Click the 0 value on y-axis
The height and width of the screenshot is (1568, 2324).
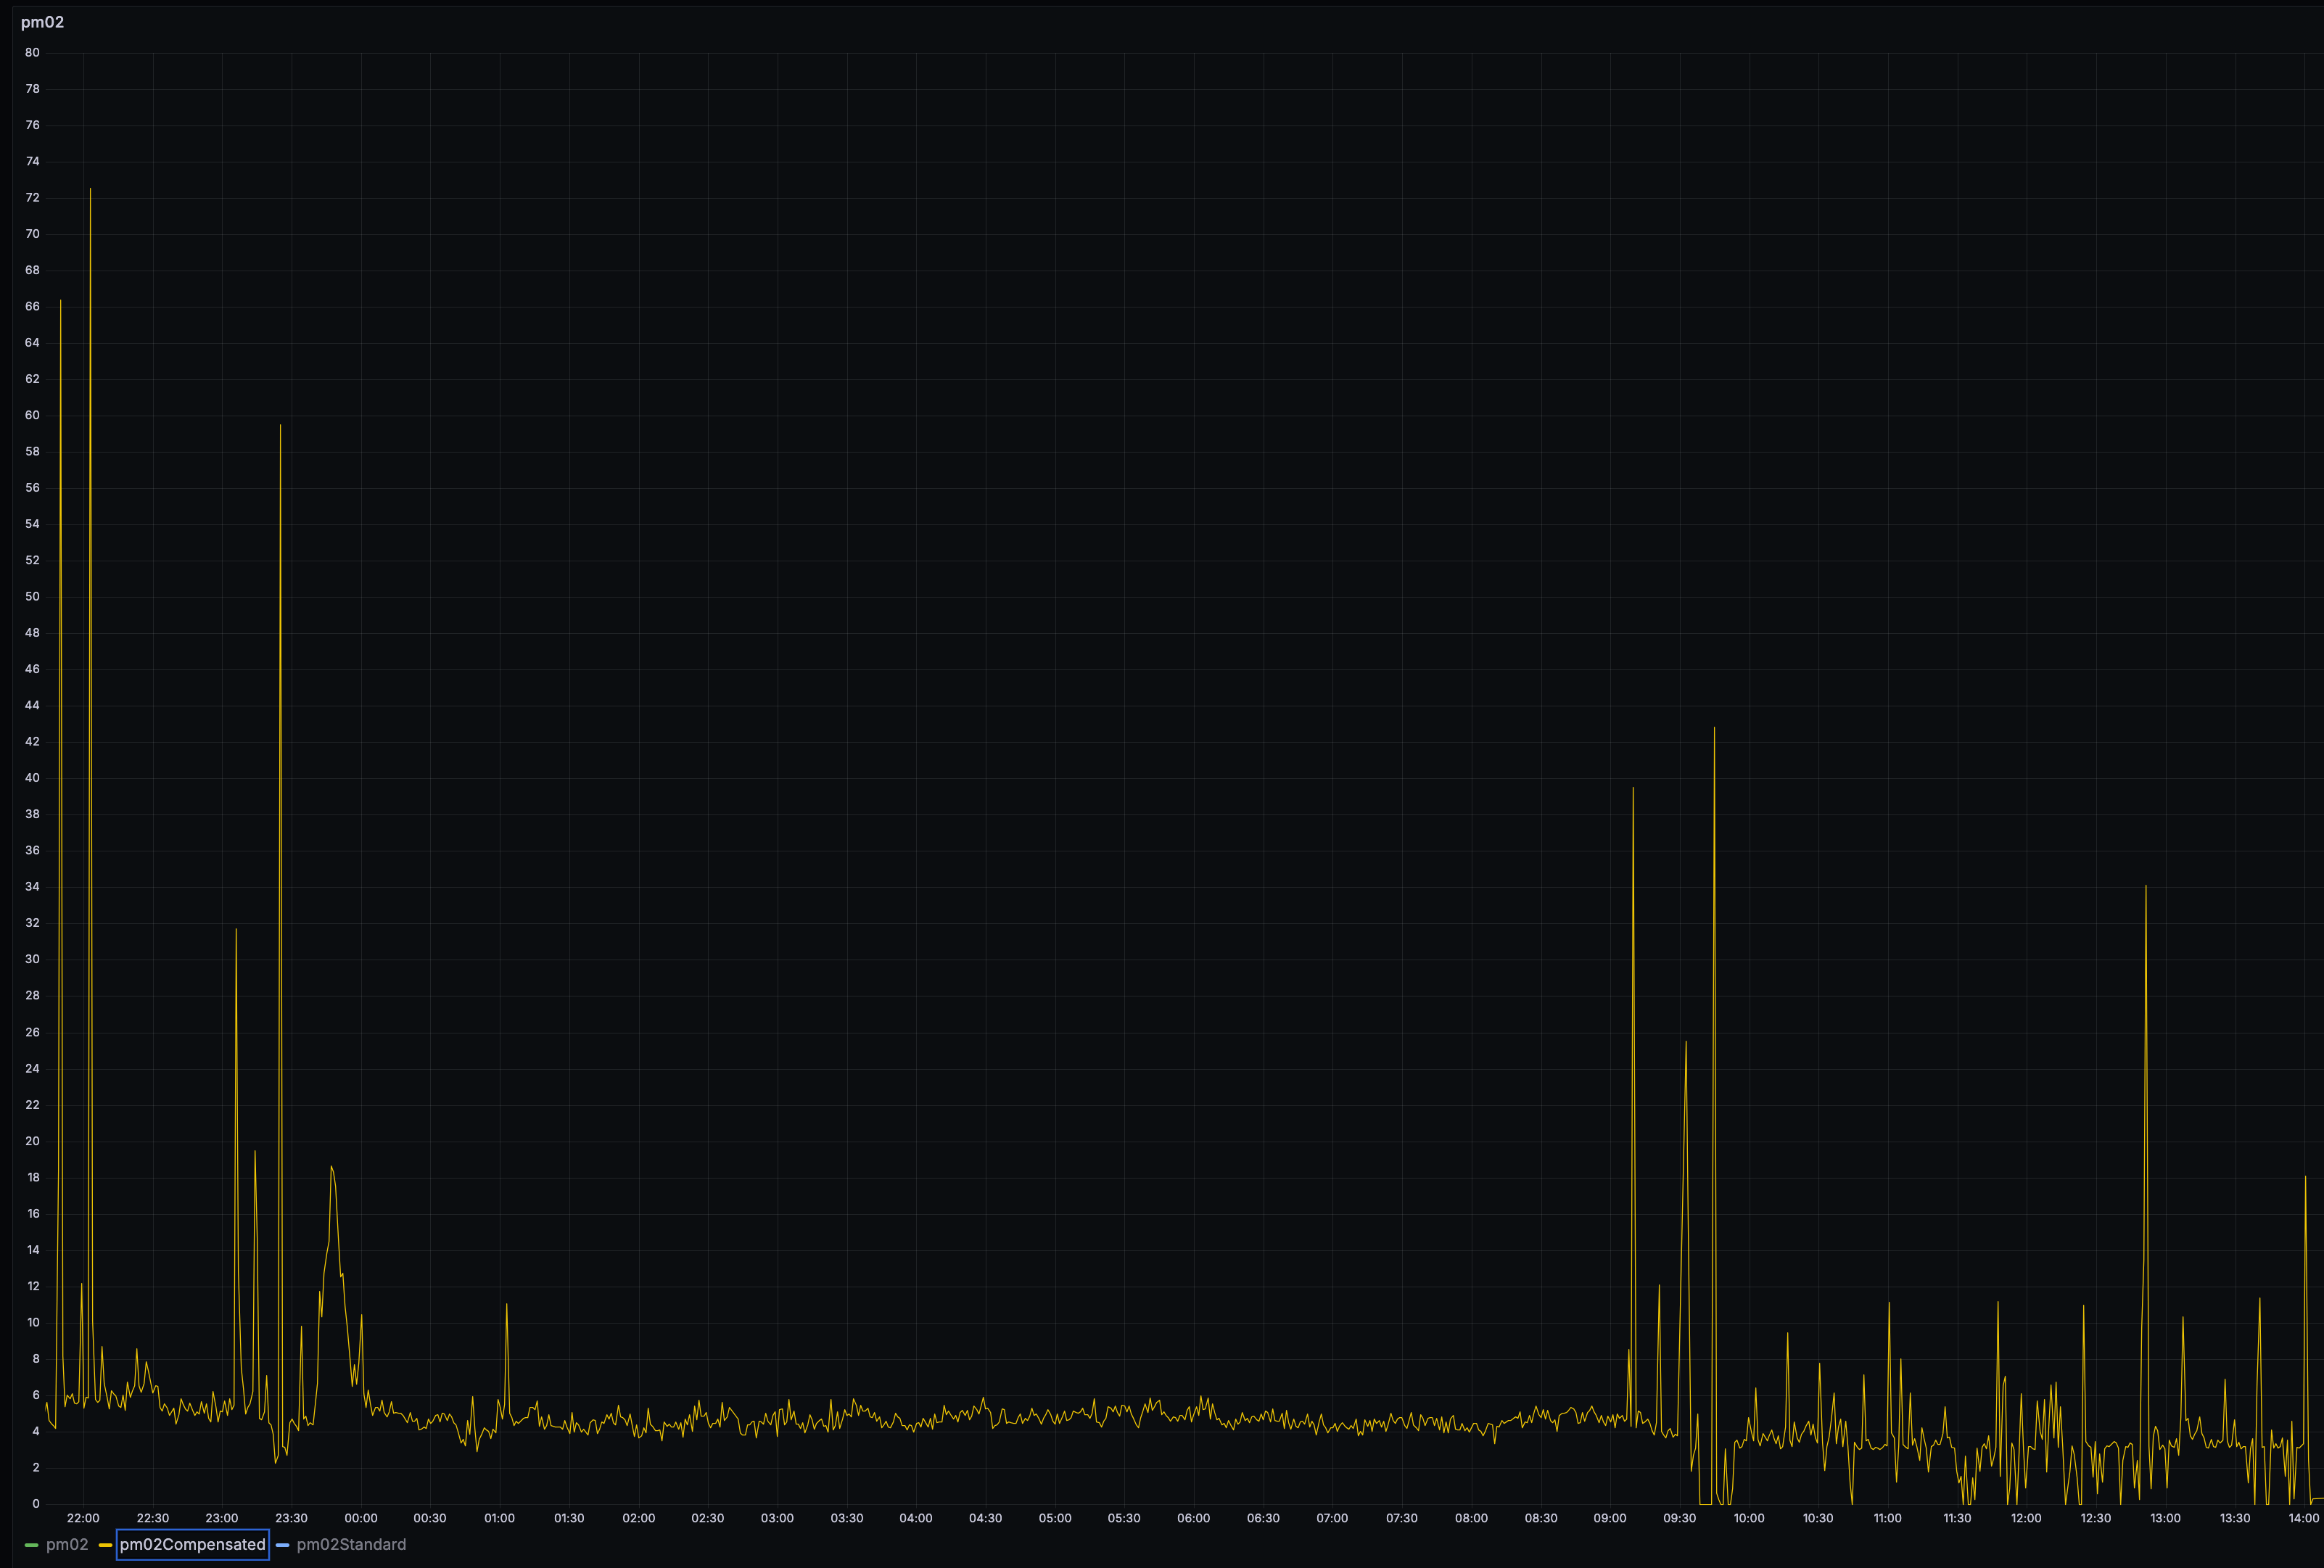point(36,1504)
